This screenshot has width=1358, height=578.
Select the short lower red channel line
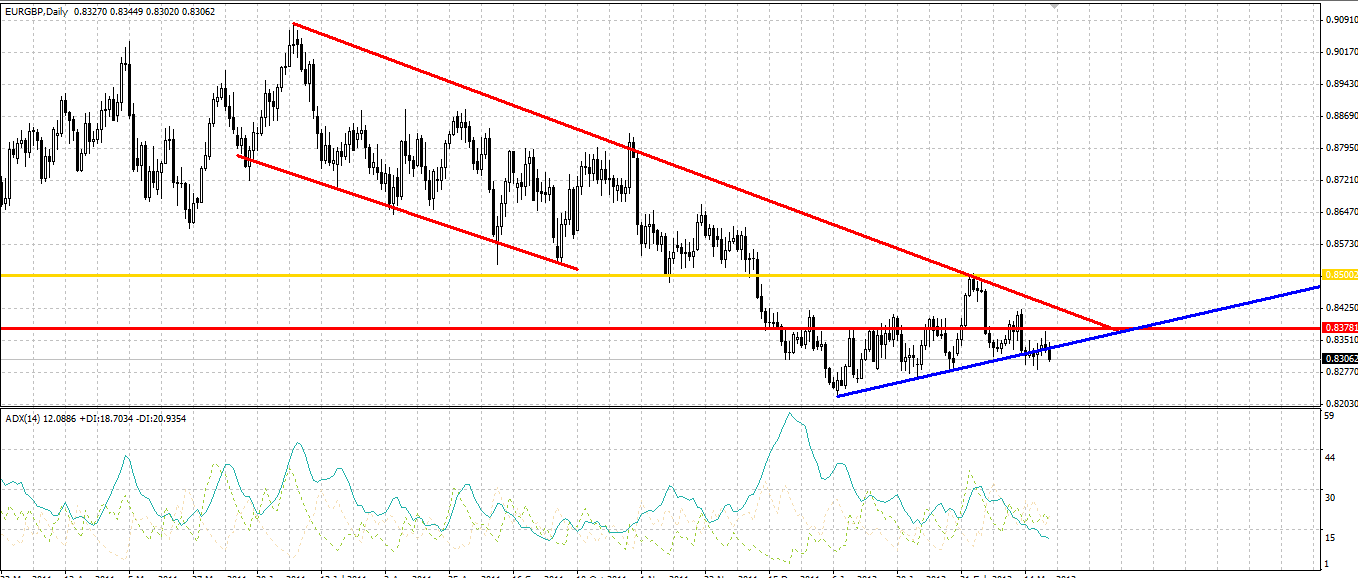(x=408, y=213)
